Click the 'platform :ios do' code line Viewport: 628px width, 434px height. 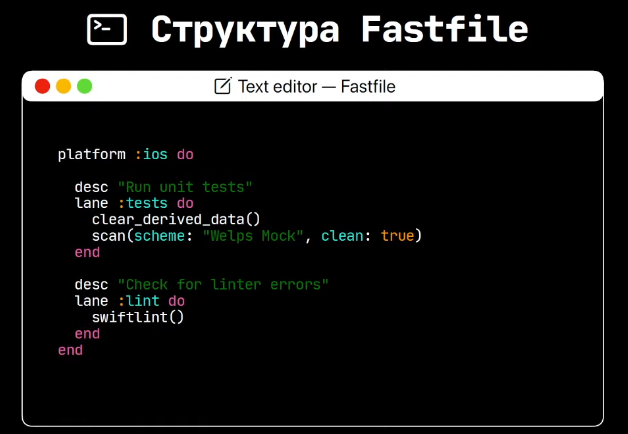tap(126, 155)
